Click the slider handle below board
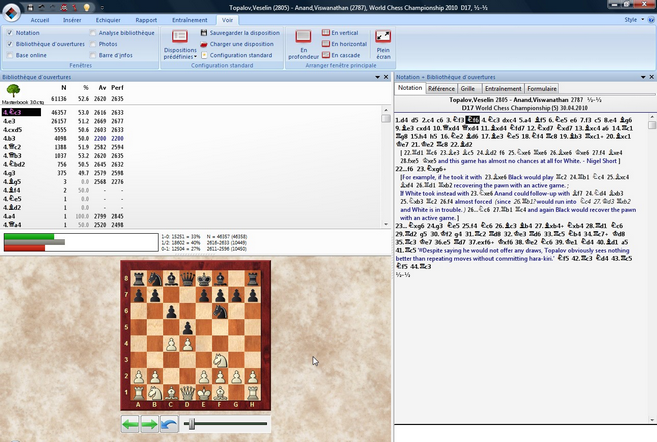This screenshot has height=442, width=657. pyautogui.click(x=191, y=424)
